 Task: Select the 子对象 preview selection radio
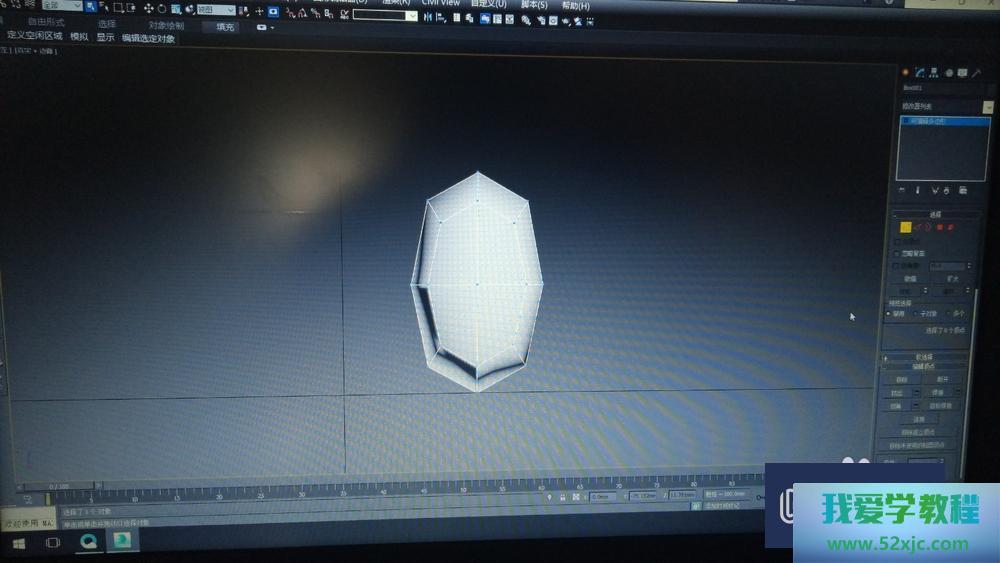(916, 313)
